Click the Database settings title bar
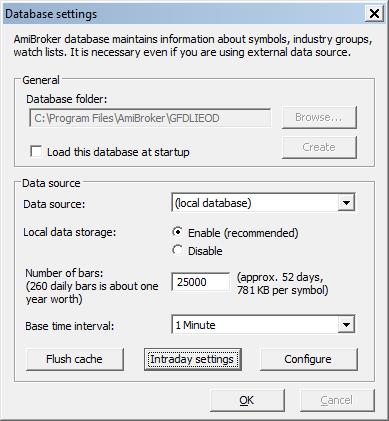This screenshot has width=389, height=421. (x=183, y=14)
